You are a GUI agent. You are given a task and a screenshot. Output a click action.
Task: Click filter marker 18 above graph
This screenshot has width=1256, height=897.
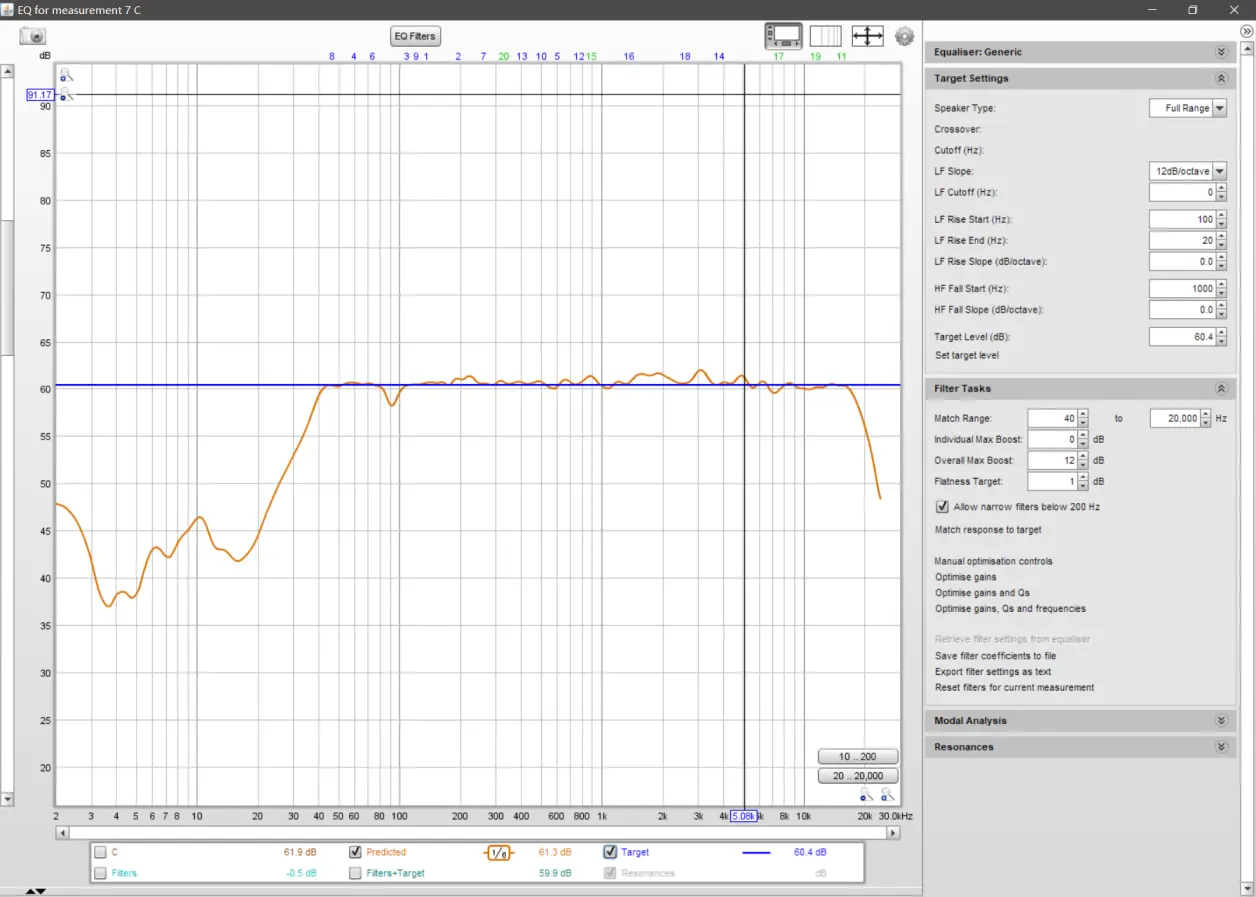[x=685, y=57]
